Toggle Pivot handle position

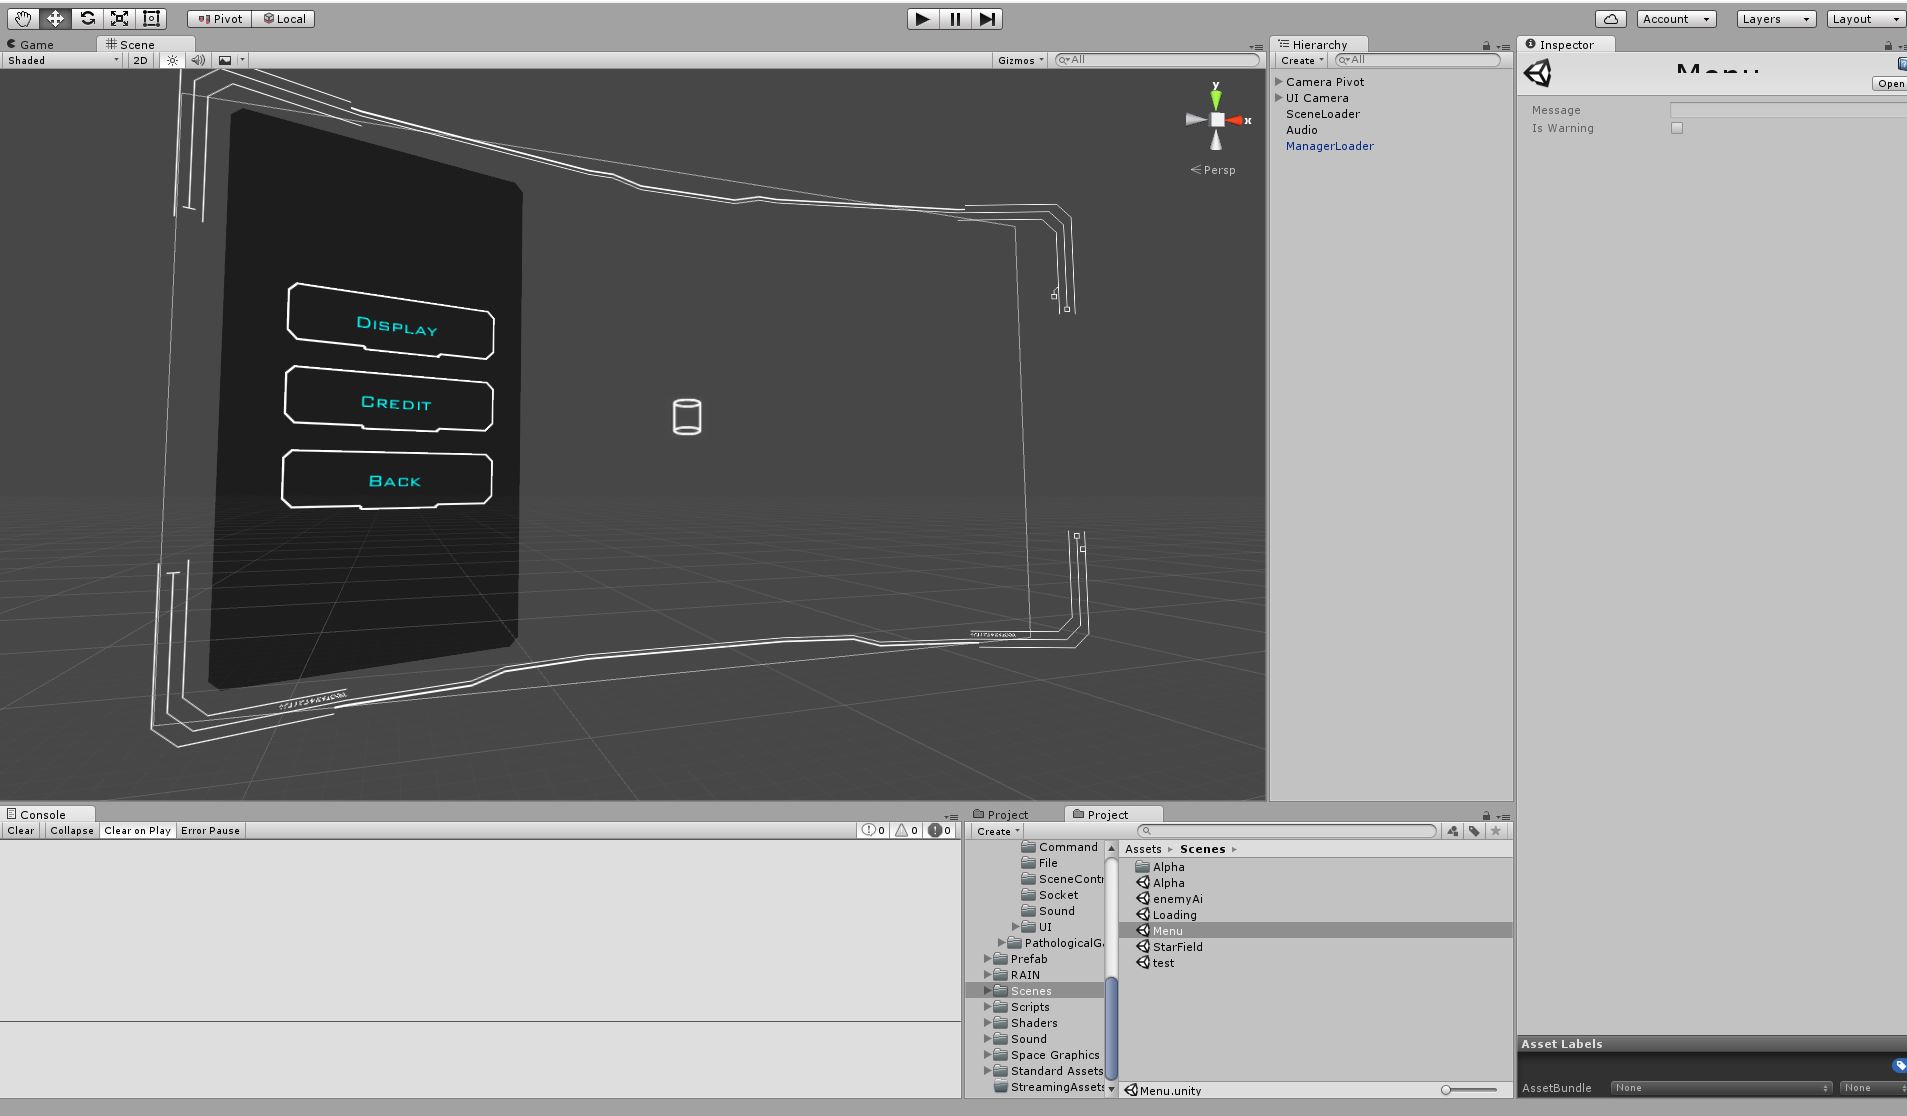click(219, 19)
